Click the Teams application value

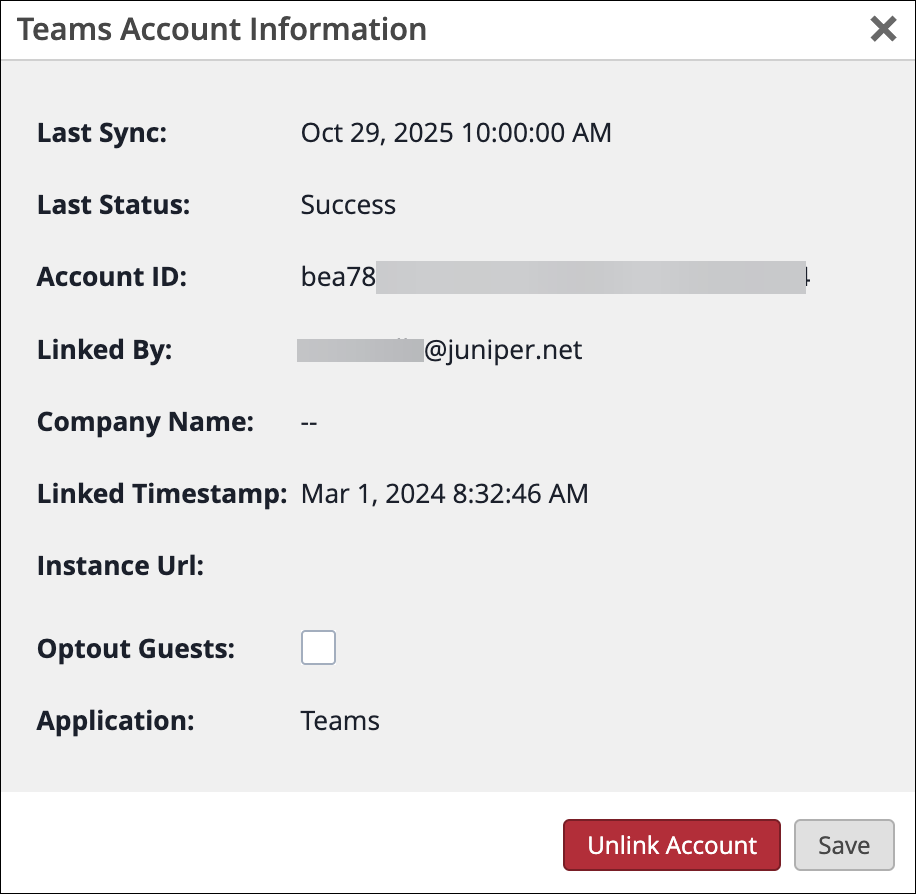(x=340, y=721)
